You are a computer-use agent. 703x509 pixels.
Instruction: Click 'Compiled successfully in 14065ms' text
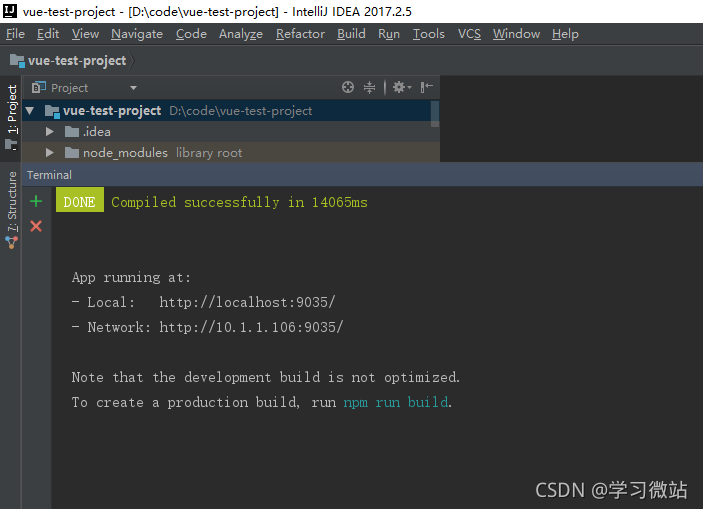[239, 202]
